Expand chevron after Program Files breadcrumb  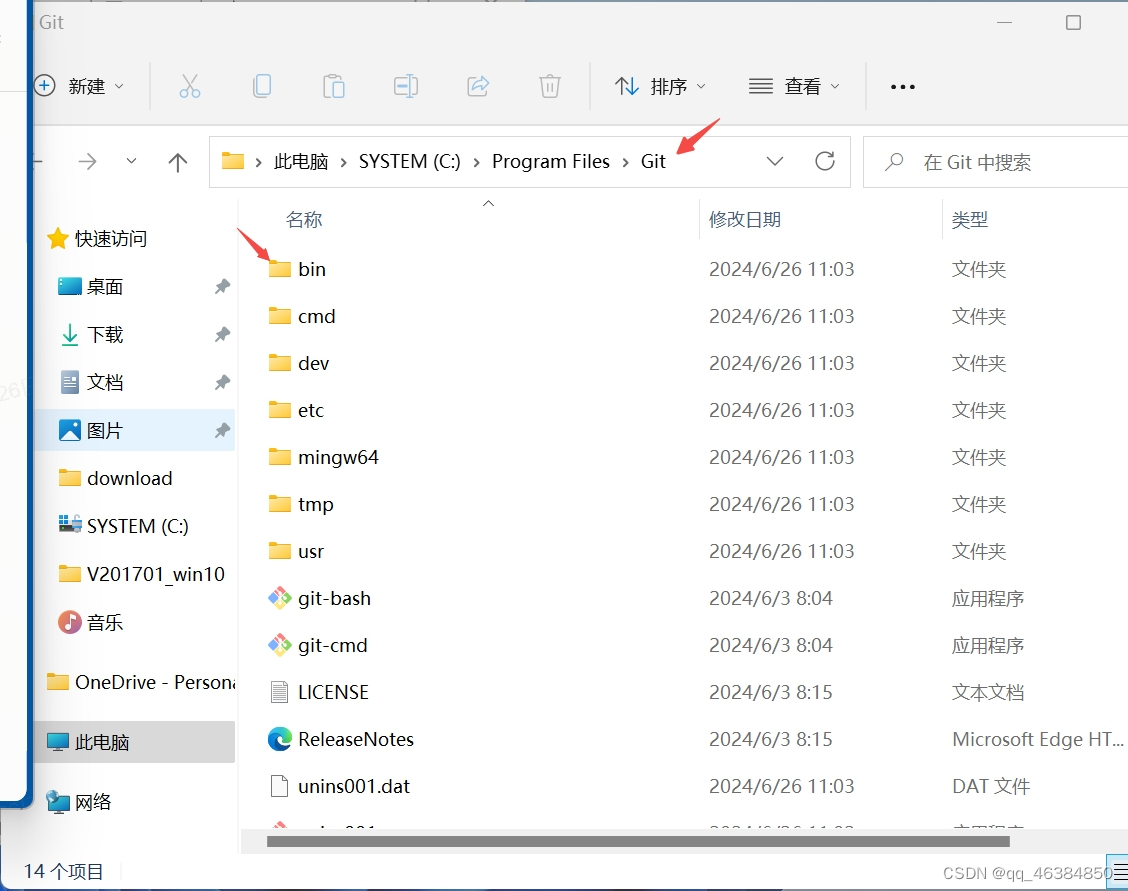[x=625, y=162]
